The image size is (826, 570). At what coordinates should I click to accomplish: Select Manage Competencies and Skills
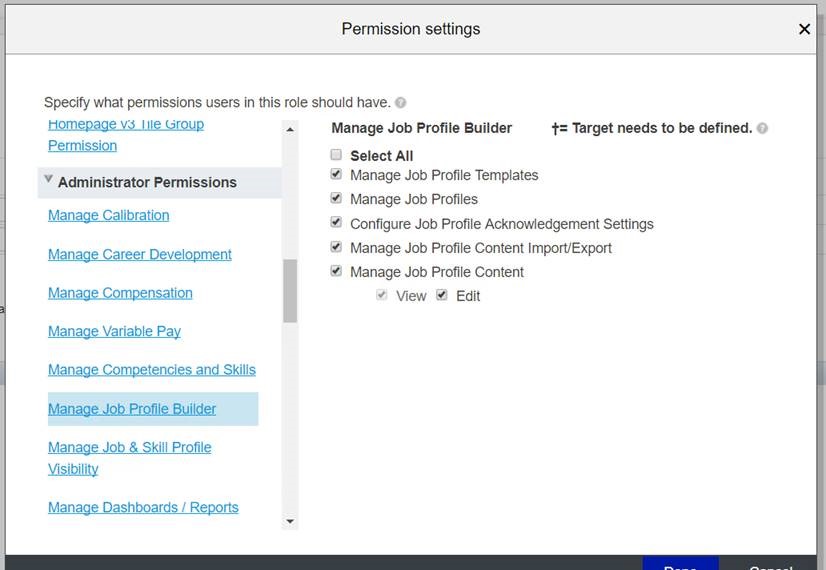(152, 370)
